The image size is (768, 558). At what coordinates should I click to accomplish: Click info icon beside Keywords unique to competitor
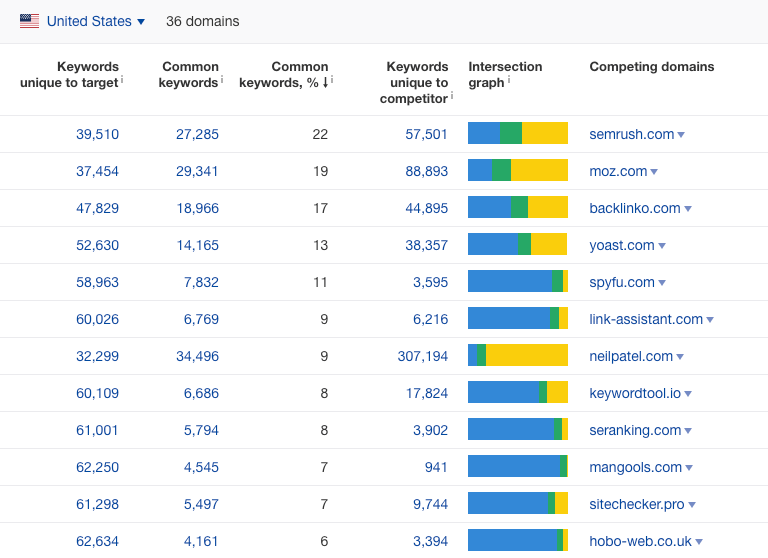coord(452,96)
